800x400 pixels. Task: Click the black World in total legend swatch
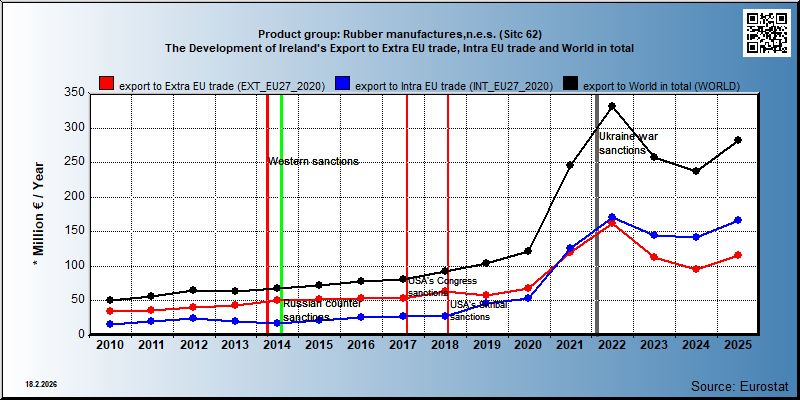571,84
